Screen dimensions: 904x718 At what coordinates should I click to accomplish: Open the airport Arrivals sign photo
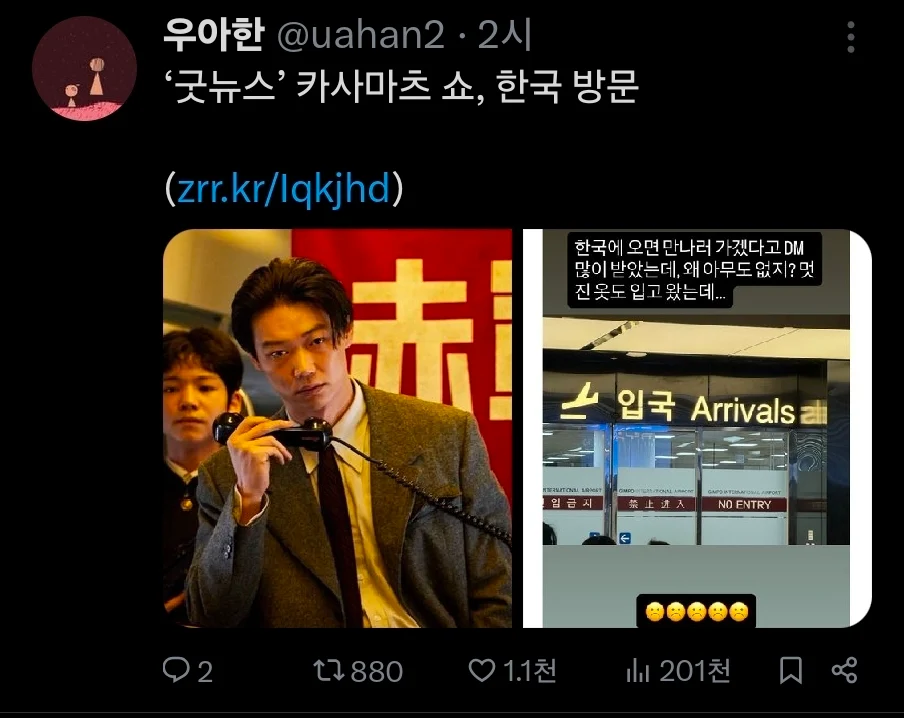point(697,428)
